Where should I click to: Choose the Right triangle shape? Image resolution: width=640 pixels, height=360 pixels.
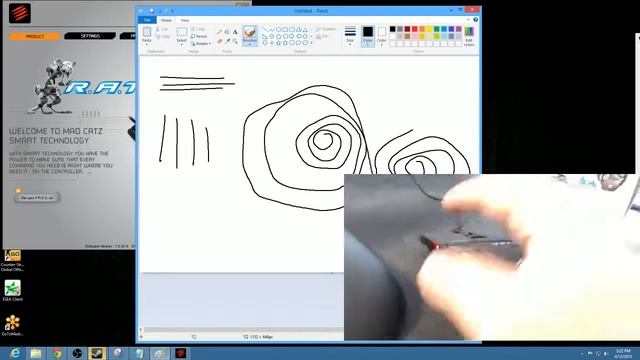(265, 36)
